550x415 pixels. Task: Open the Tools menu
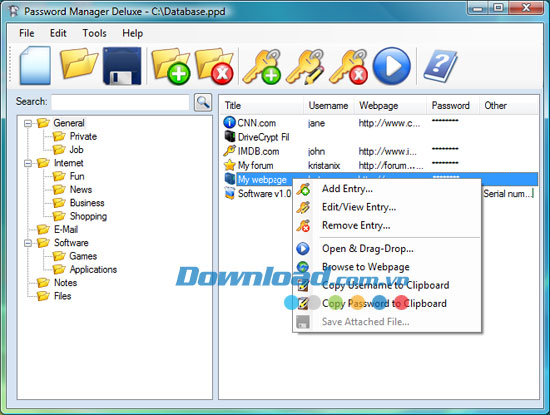click(94, 33)
